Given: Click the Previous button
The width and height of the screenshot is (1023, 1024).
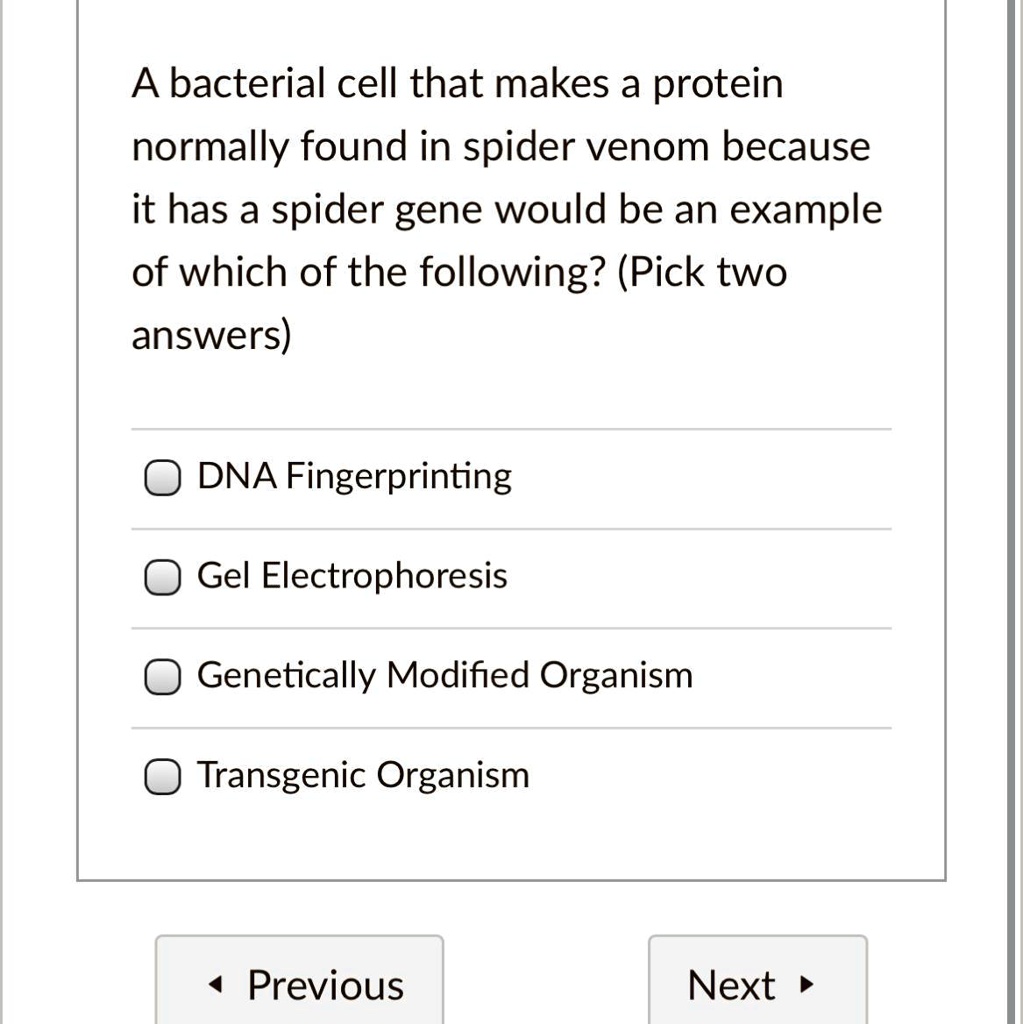Looking at the screenshot, I should pos(299,984).
